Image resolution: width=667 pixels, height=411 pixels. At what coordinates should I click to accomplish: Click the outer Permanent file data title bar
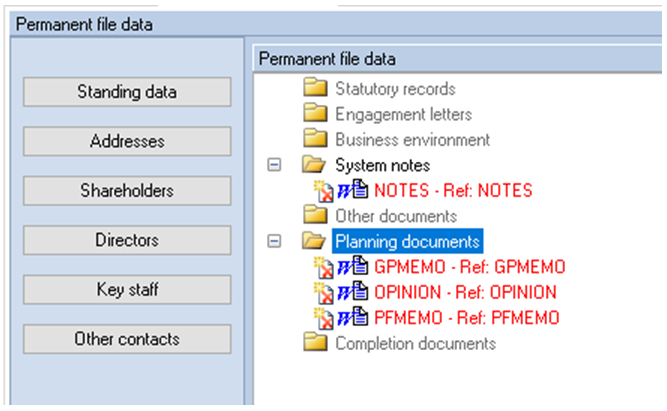336,24
